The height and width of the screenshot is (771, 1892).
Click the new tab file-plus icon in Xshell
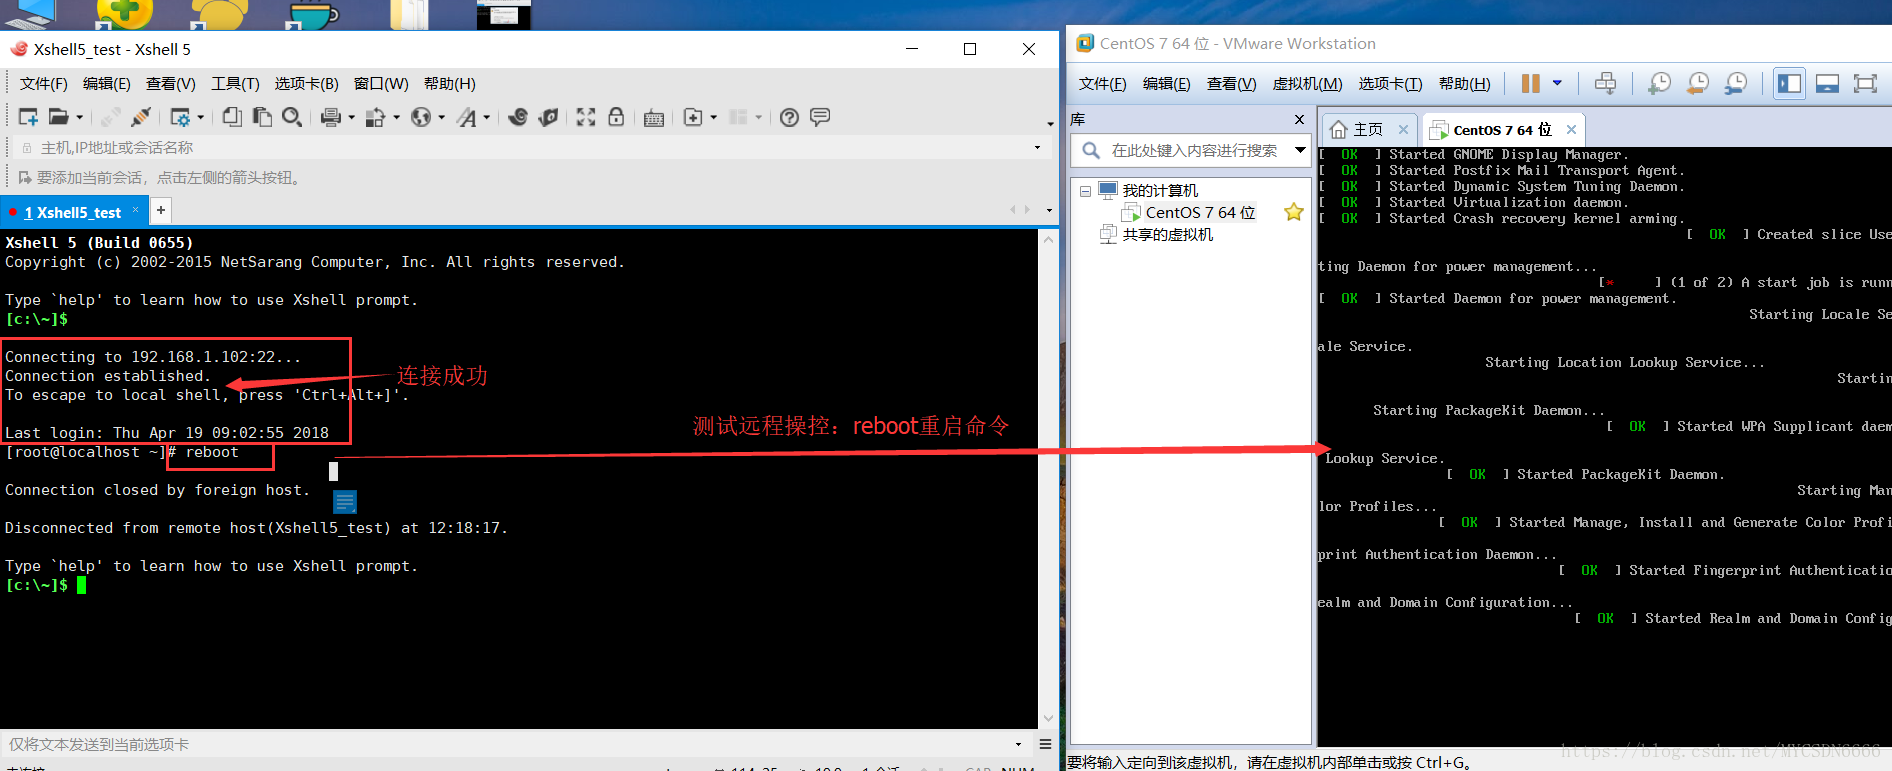pyautogui.click(x=692, y=117)
